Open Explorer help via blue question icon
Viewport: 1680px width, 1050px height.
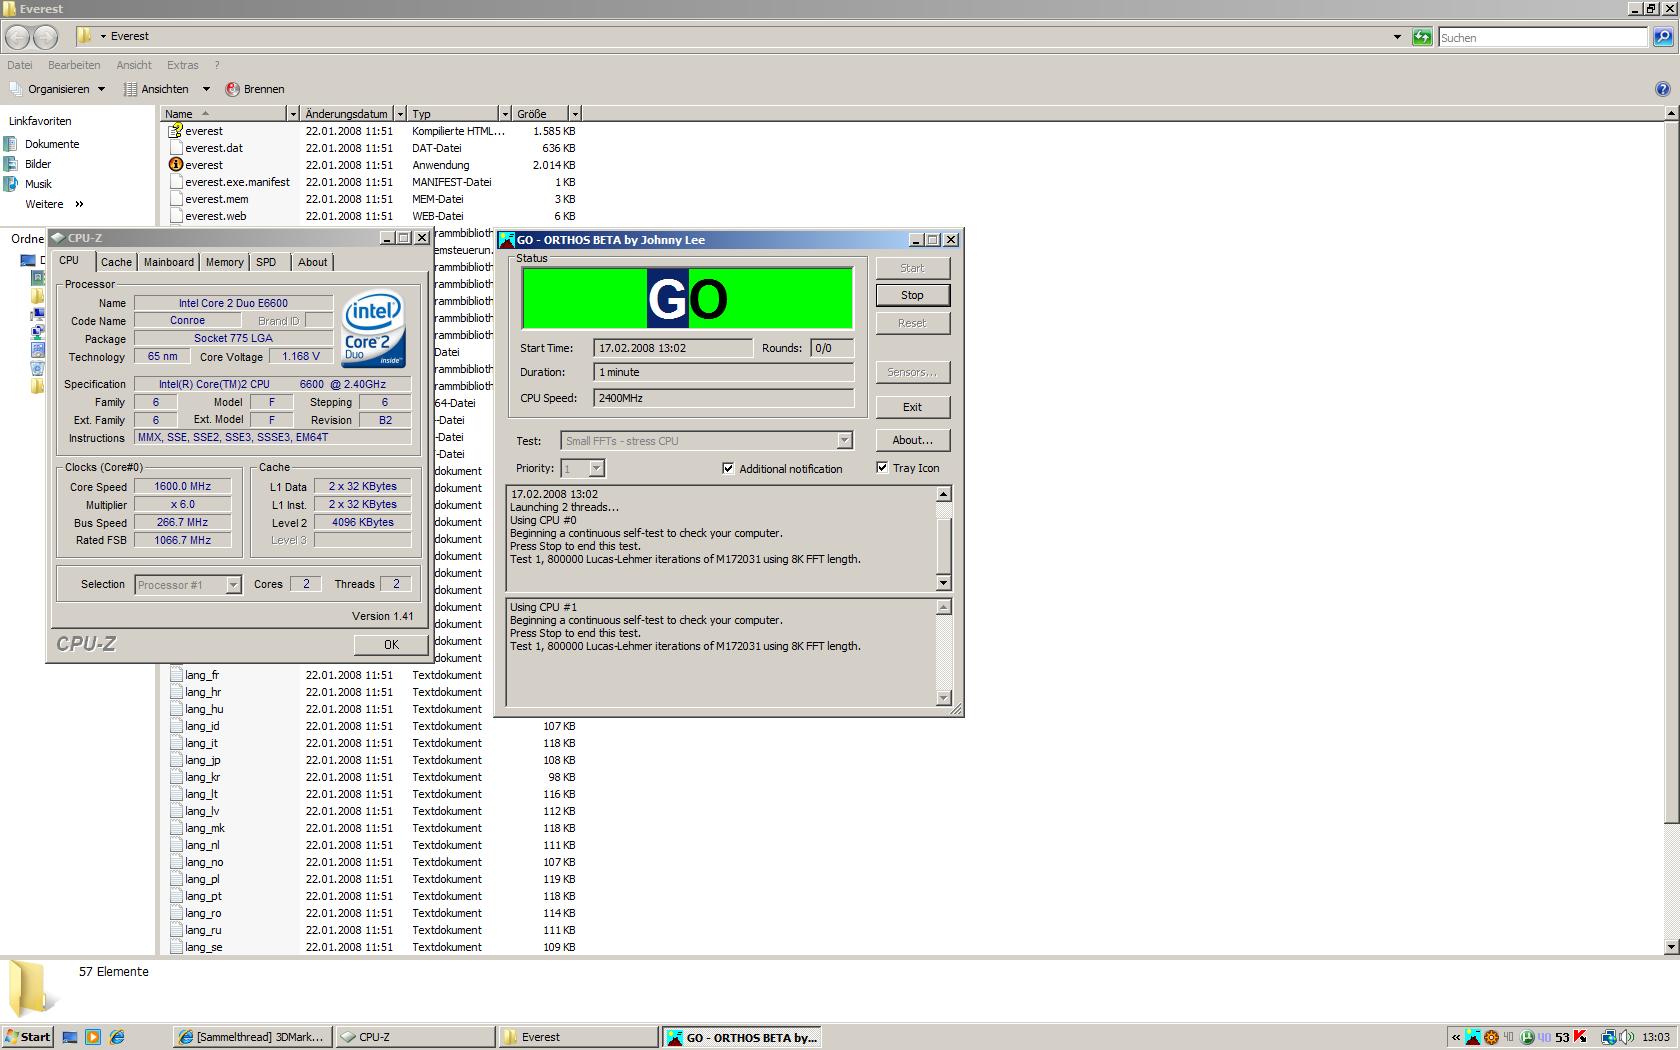[x=1663, y=89]
